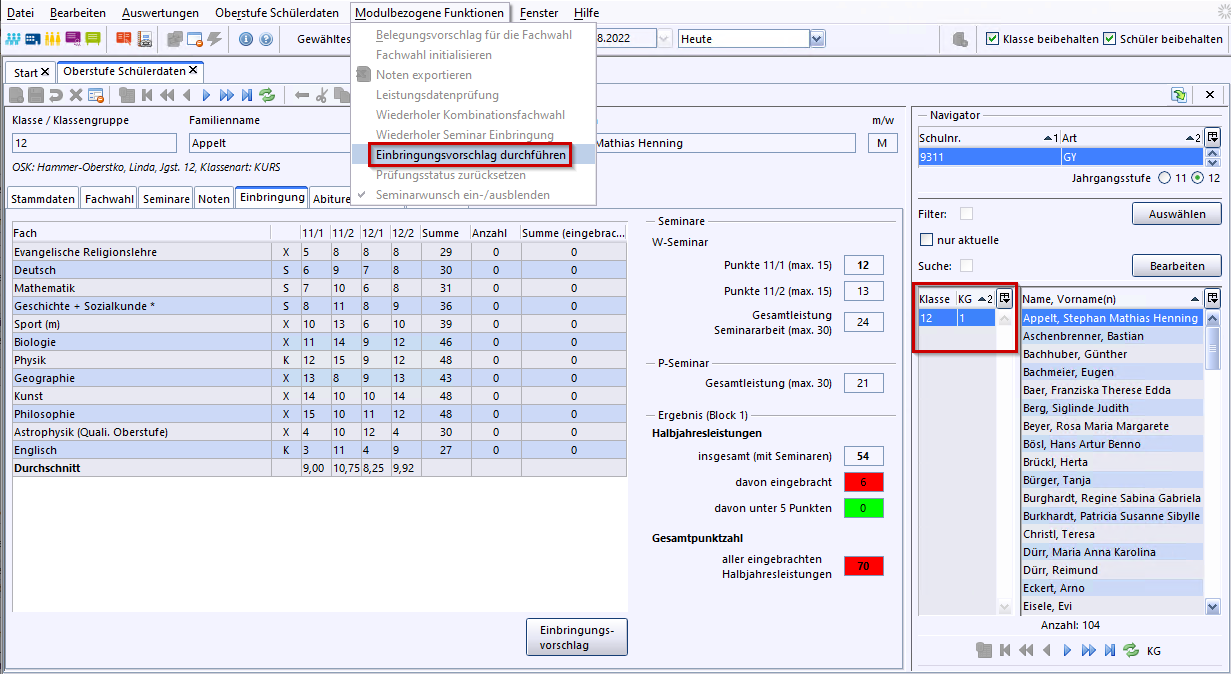
Task: Click the green board toolbar icon
Action: [93, 39]
